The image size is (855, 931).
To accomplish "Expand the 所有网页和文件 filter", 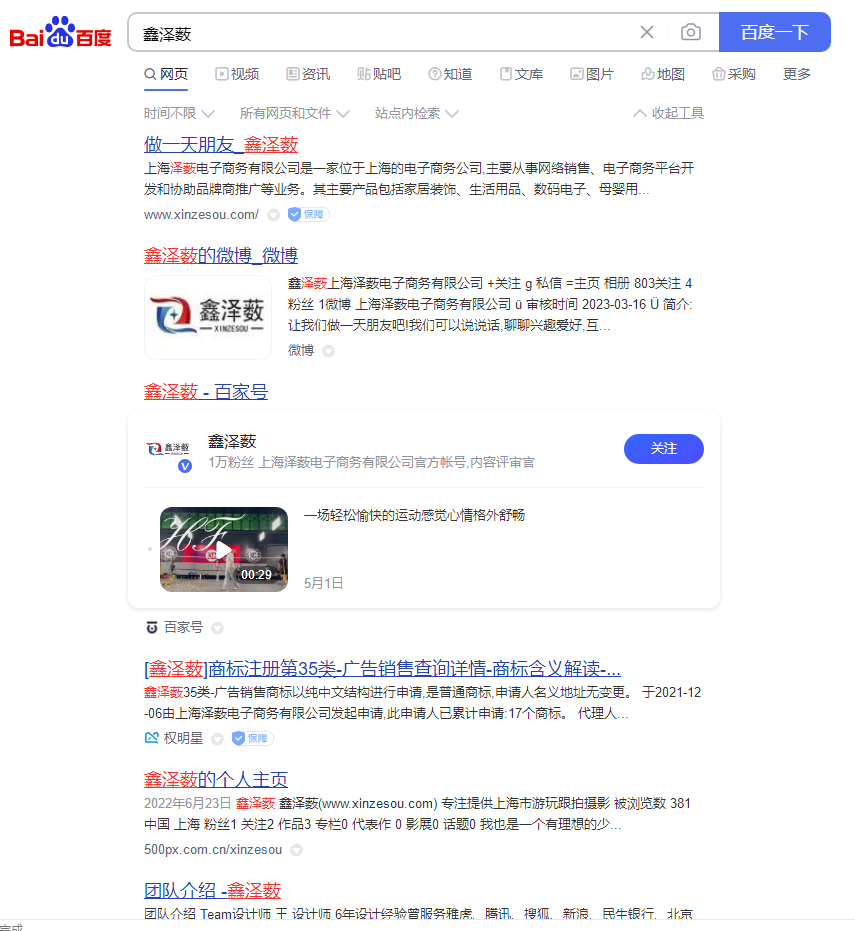I will 294,113.
